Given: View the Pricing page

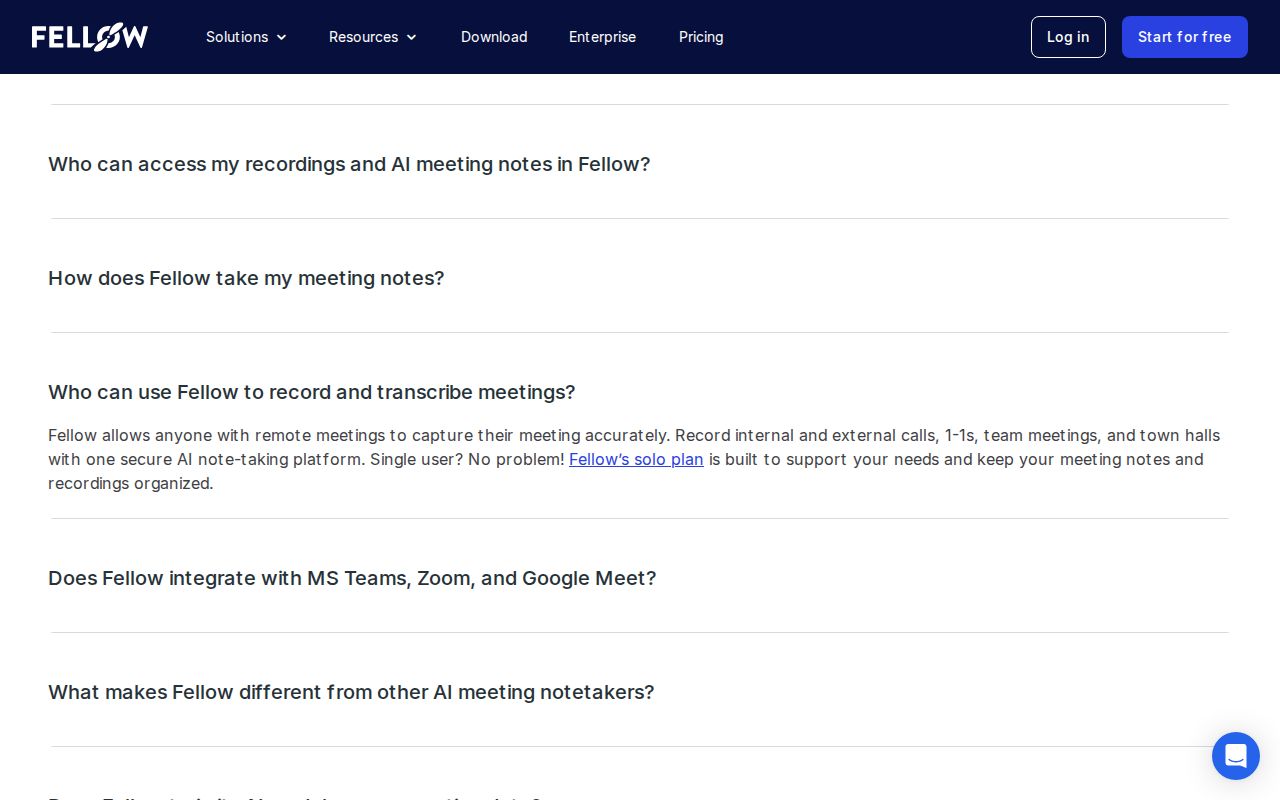Looking at the screenshot, I should pyautogui.click(x=701, y=37).
